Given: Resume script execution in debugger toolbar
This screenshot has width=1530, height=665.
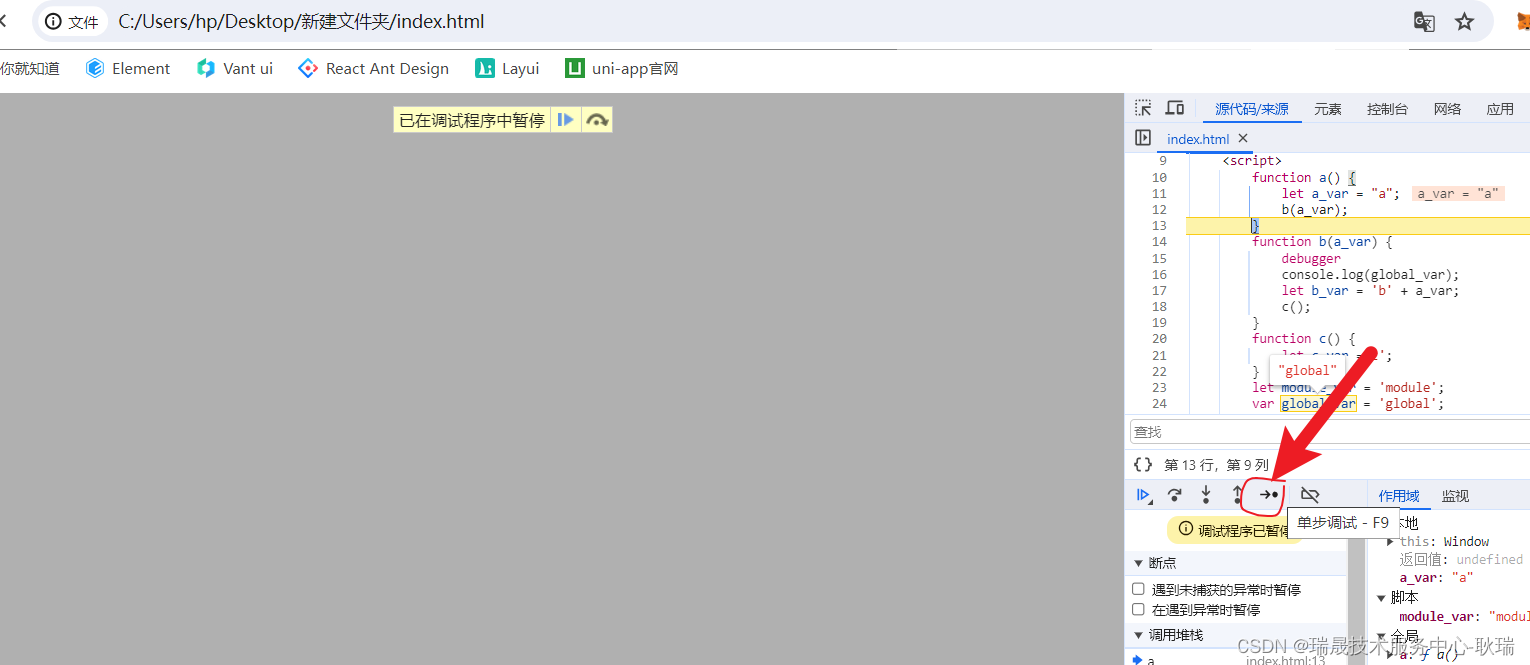Looking at the screenshot, I should click(x=1144, y=495).
